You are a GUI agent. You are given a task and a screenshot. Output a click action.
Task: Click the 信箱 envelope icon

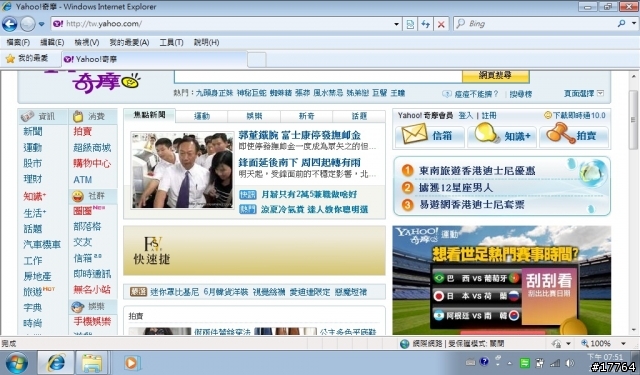414,134
